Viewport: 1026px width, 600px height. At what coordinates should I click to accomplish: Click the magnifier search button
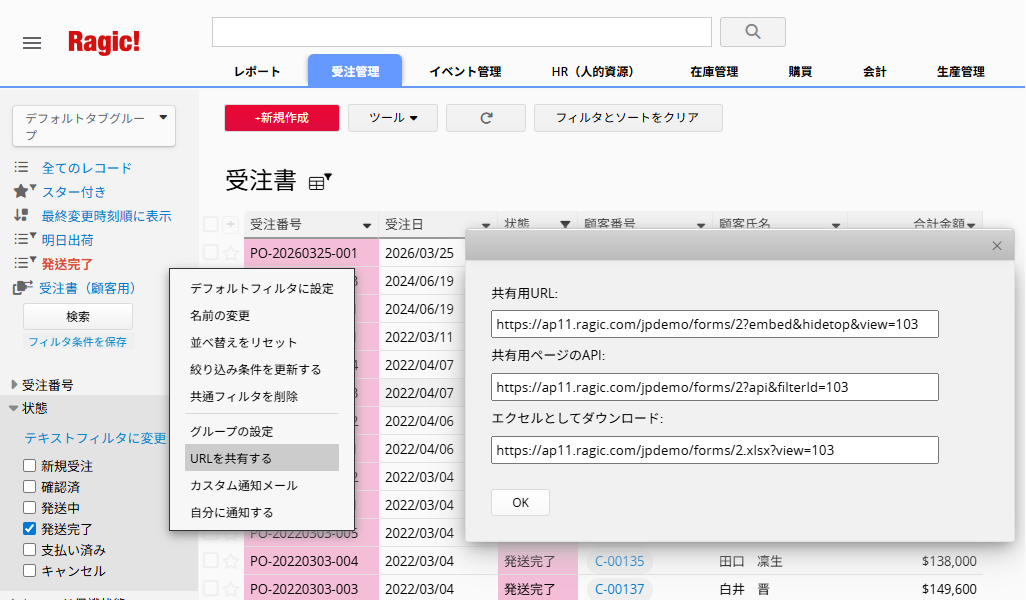(x=752, y=31)
